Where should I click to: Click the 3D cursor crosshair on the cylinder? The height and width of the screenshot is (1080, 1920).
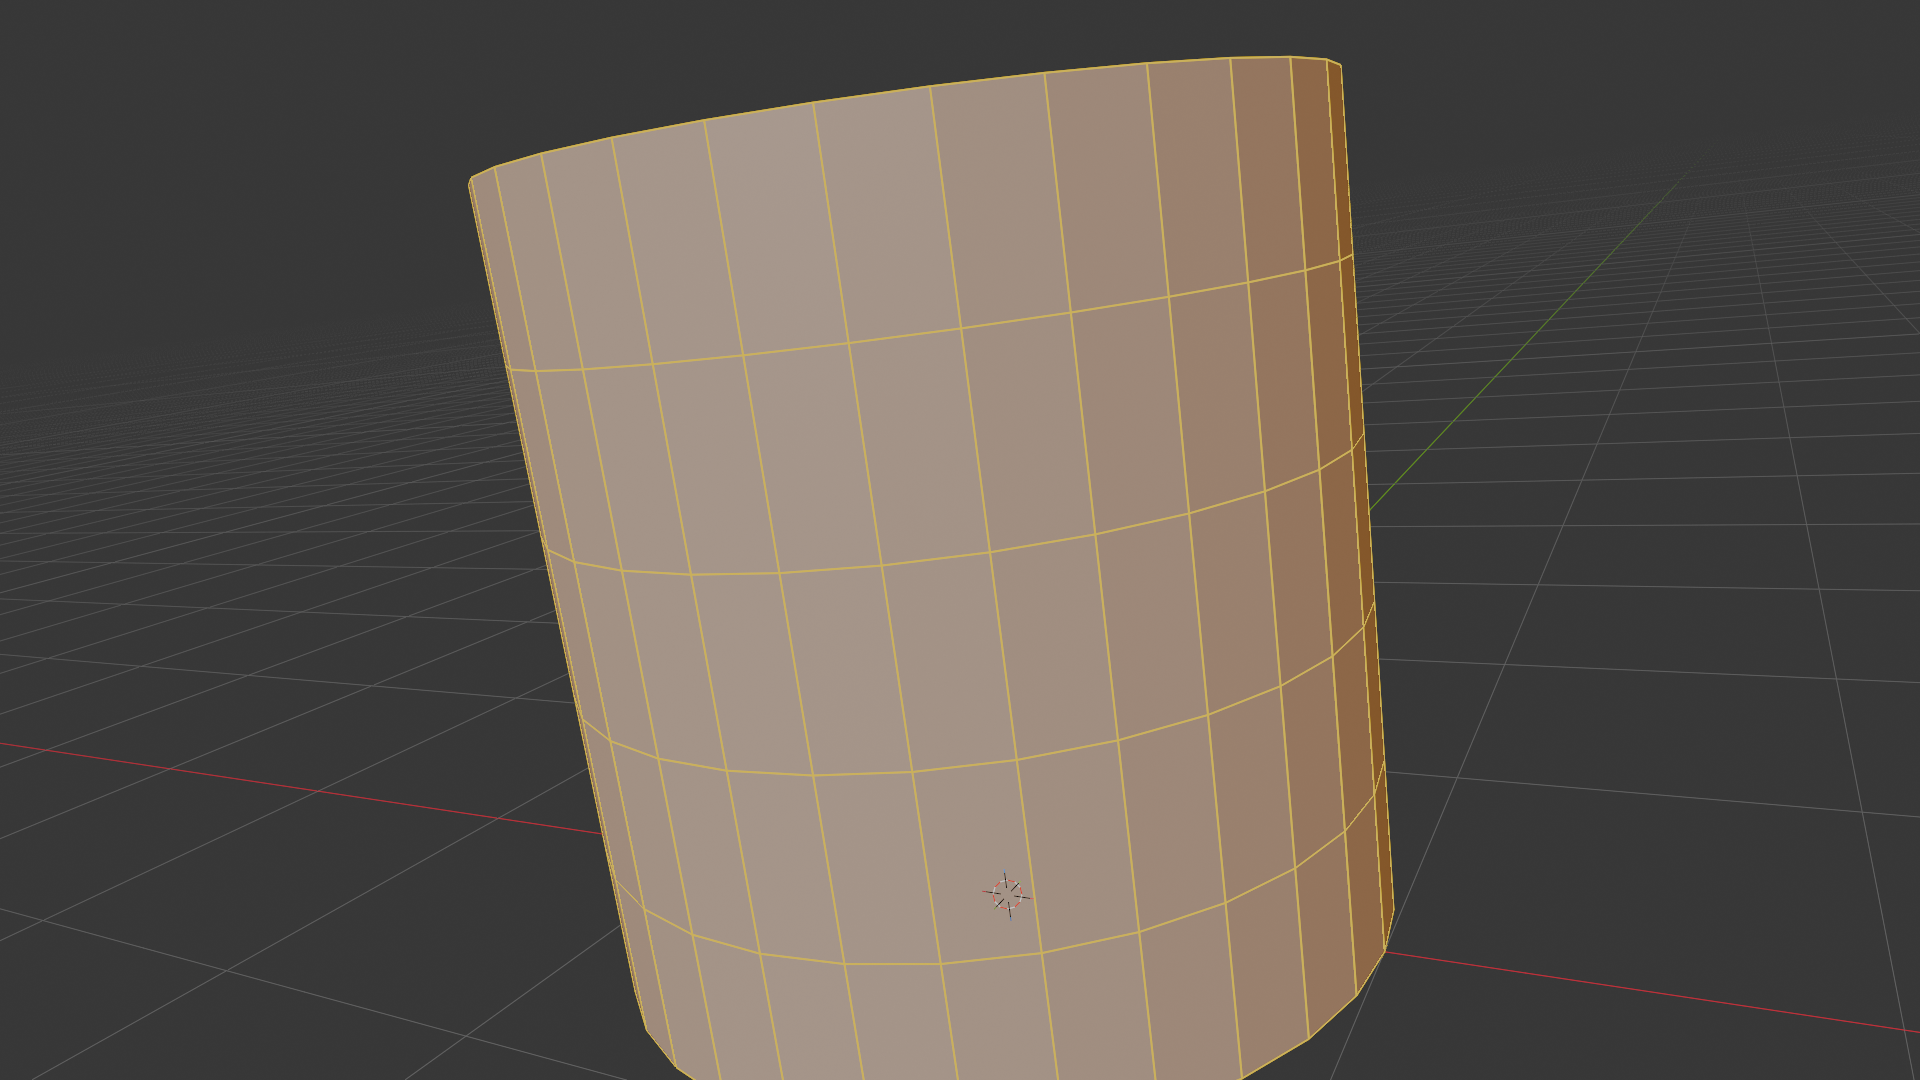tap(1007, 895)
